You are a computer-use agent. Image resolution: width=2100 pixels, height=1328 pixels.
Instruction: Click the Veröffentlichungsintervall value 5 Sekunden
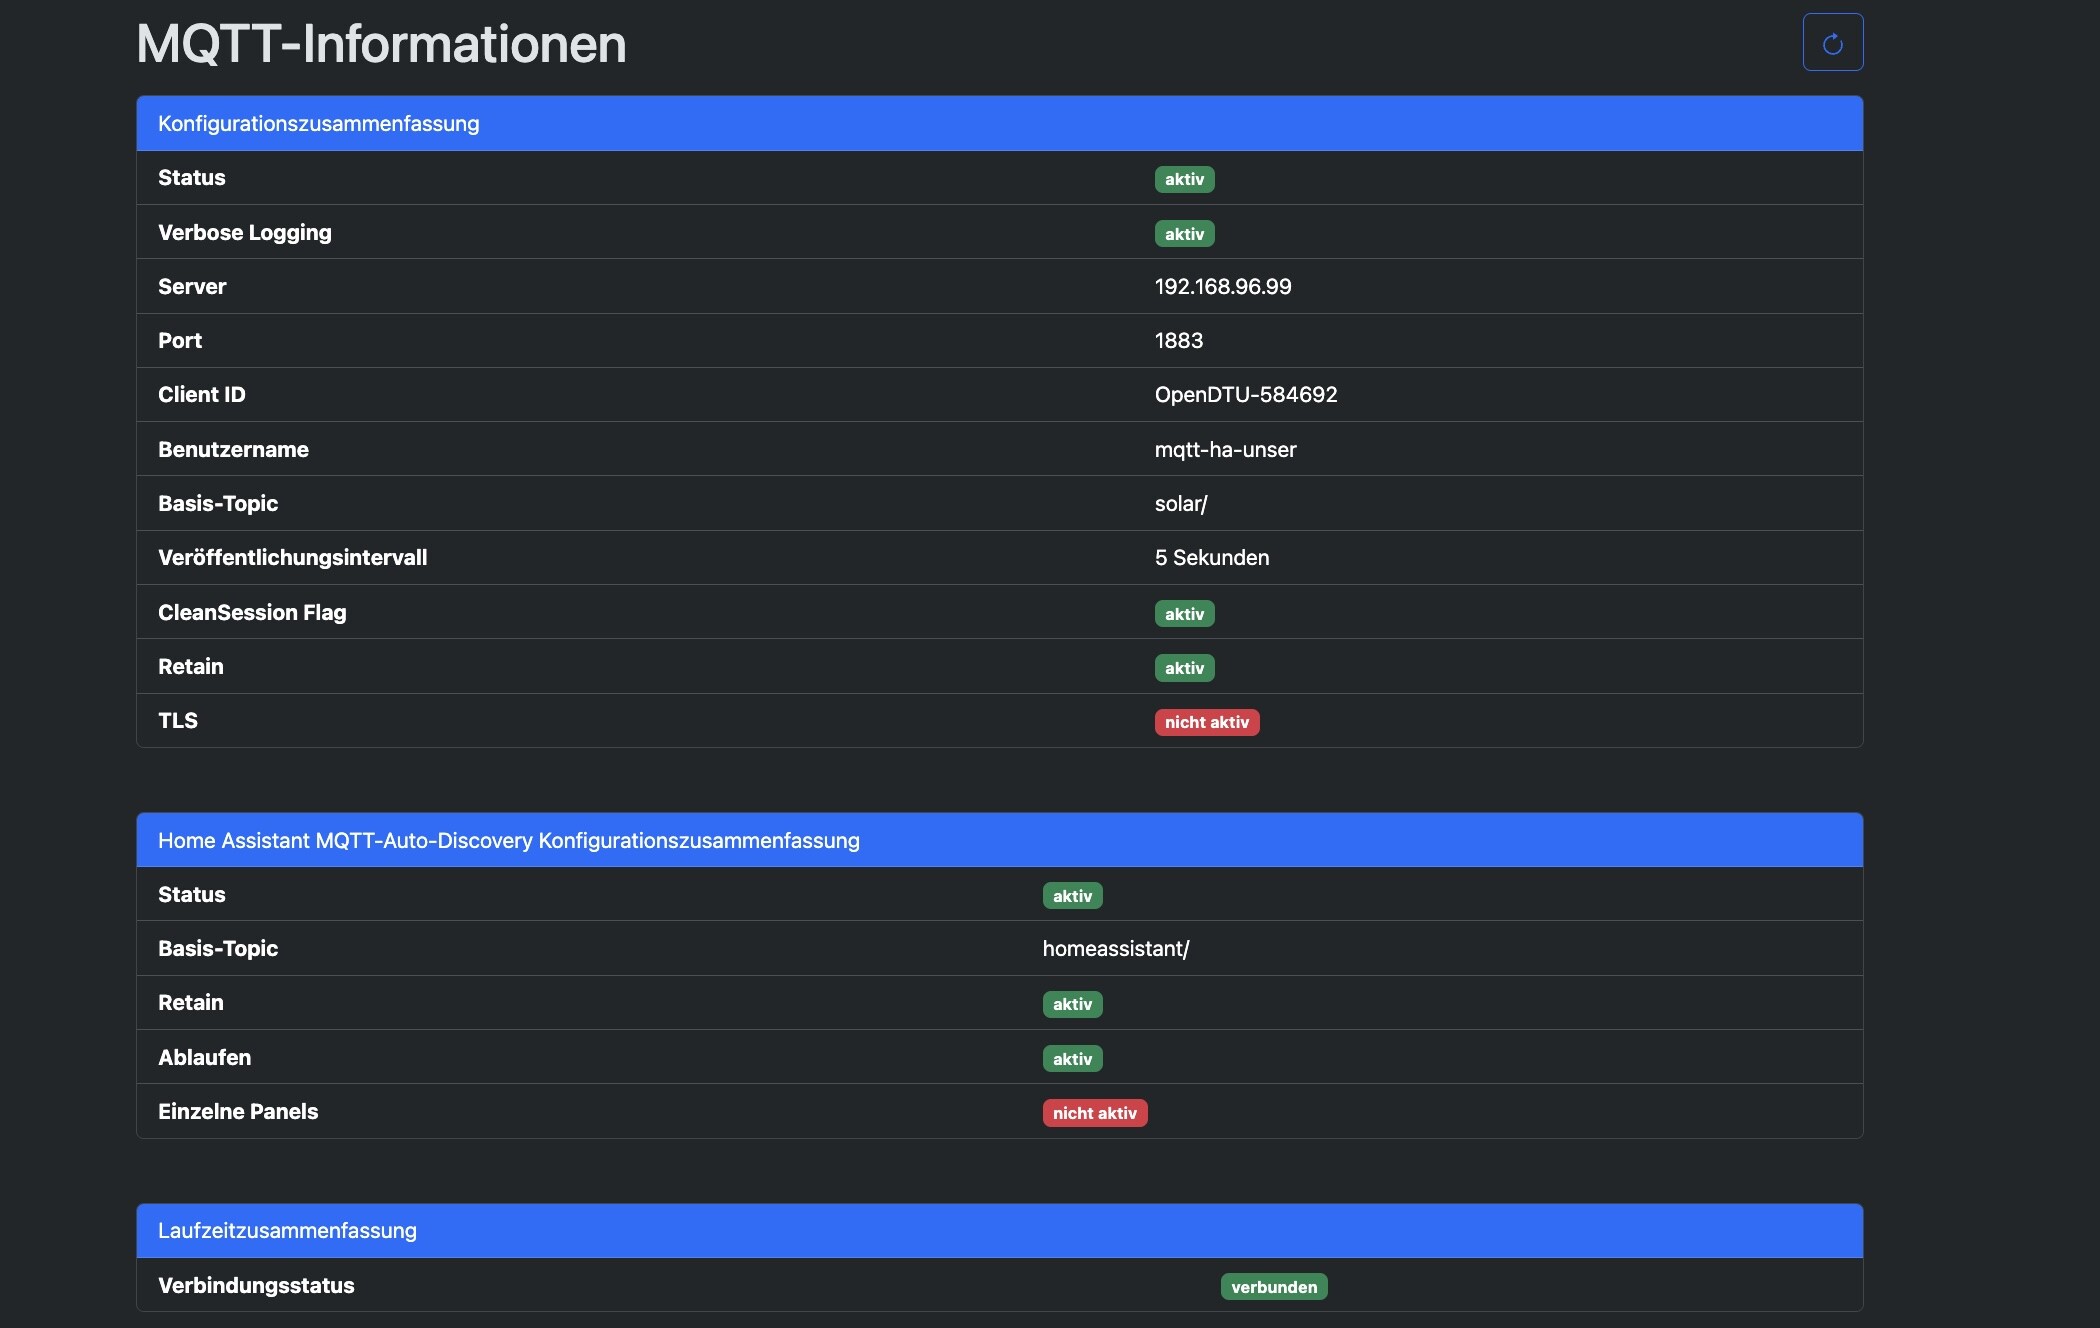1211,558
